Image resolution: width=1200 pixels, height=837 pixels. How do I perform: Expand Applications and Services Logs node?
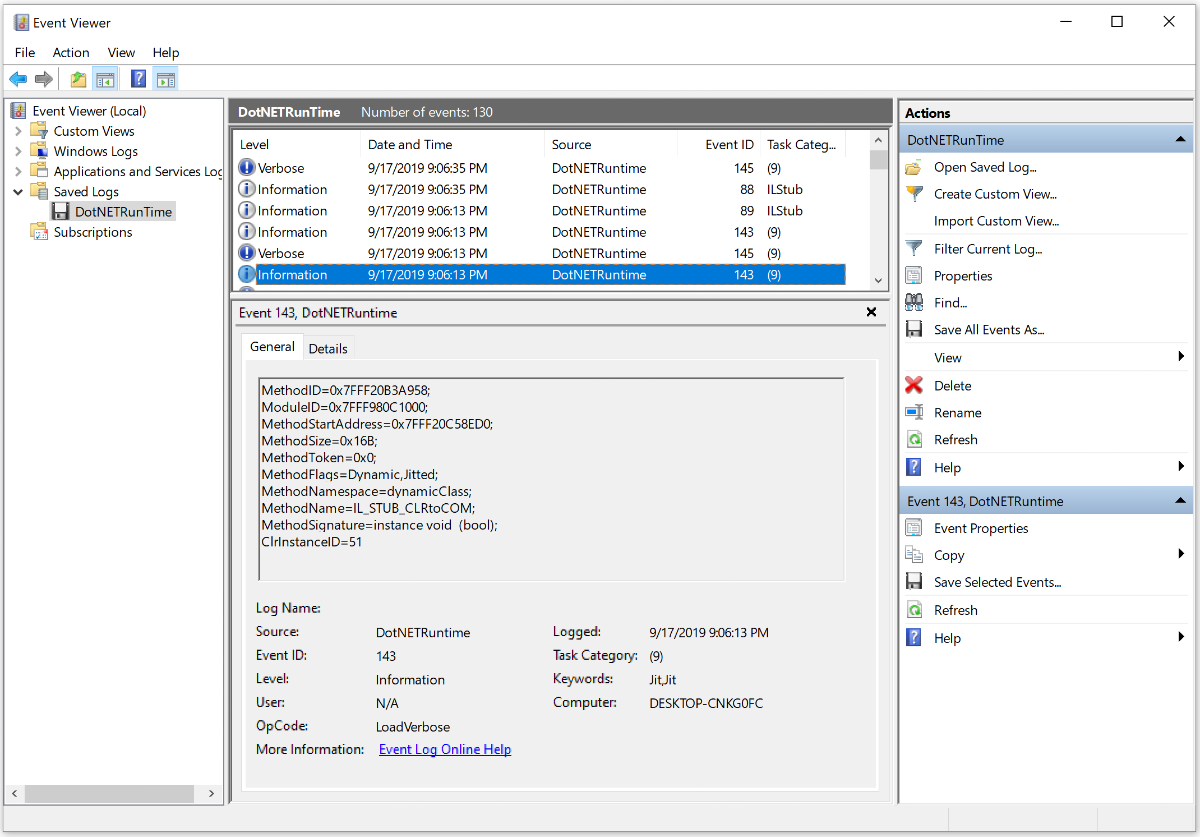click(18, 171)
